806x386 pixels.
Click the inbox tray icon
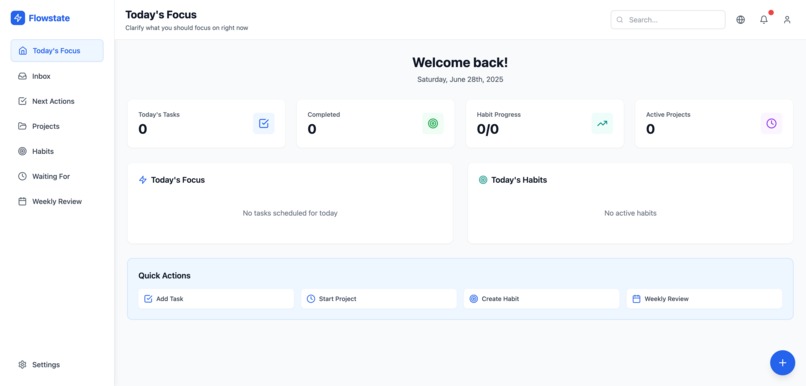[x=23, y=76]
